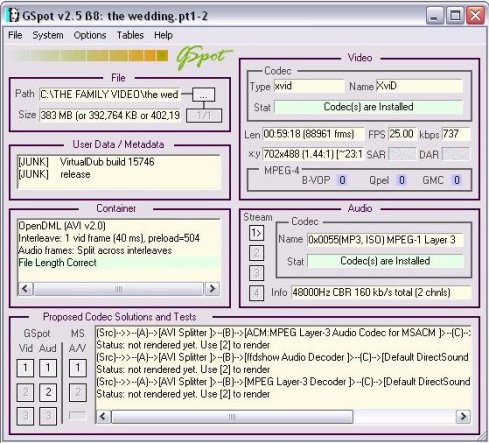Select 'OpenDML (AVI v2.0)' container line
The width and height of the screenshot is (489, 443).
pos(119,226)
